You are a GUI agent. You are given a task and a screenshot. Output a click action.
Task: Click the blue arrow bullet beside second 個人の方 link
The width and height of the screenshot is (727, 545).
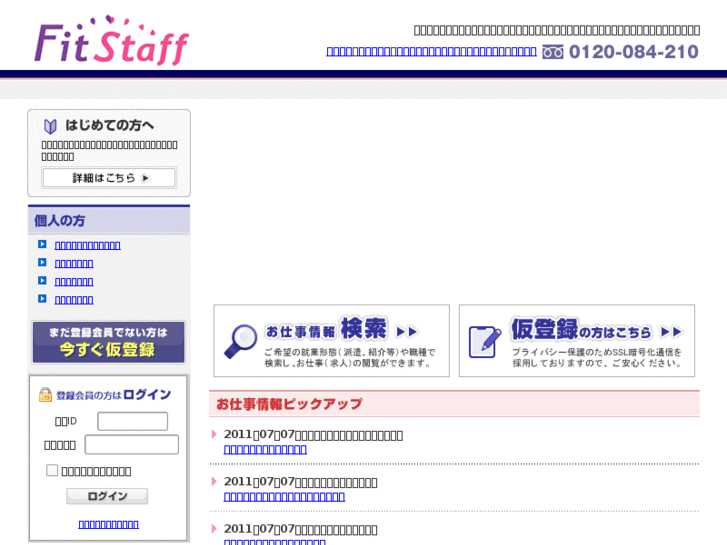coord(42,262)
